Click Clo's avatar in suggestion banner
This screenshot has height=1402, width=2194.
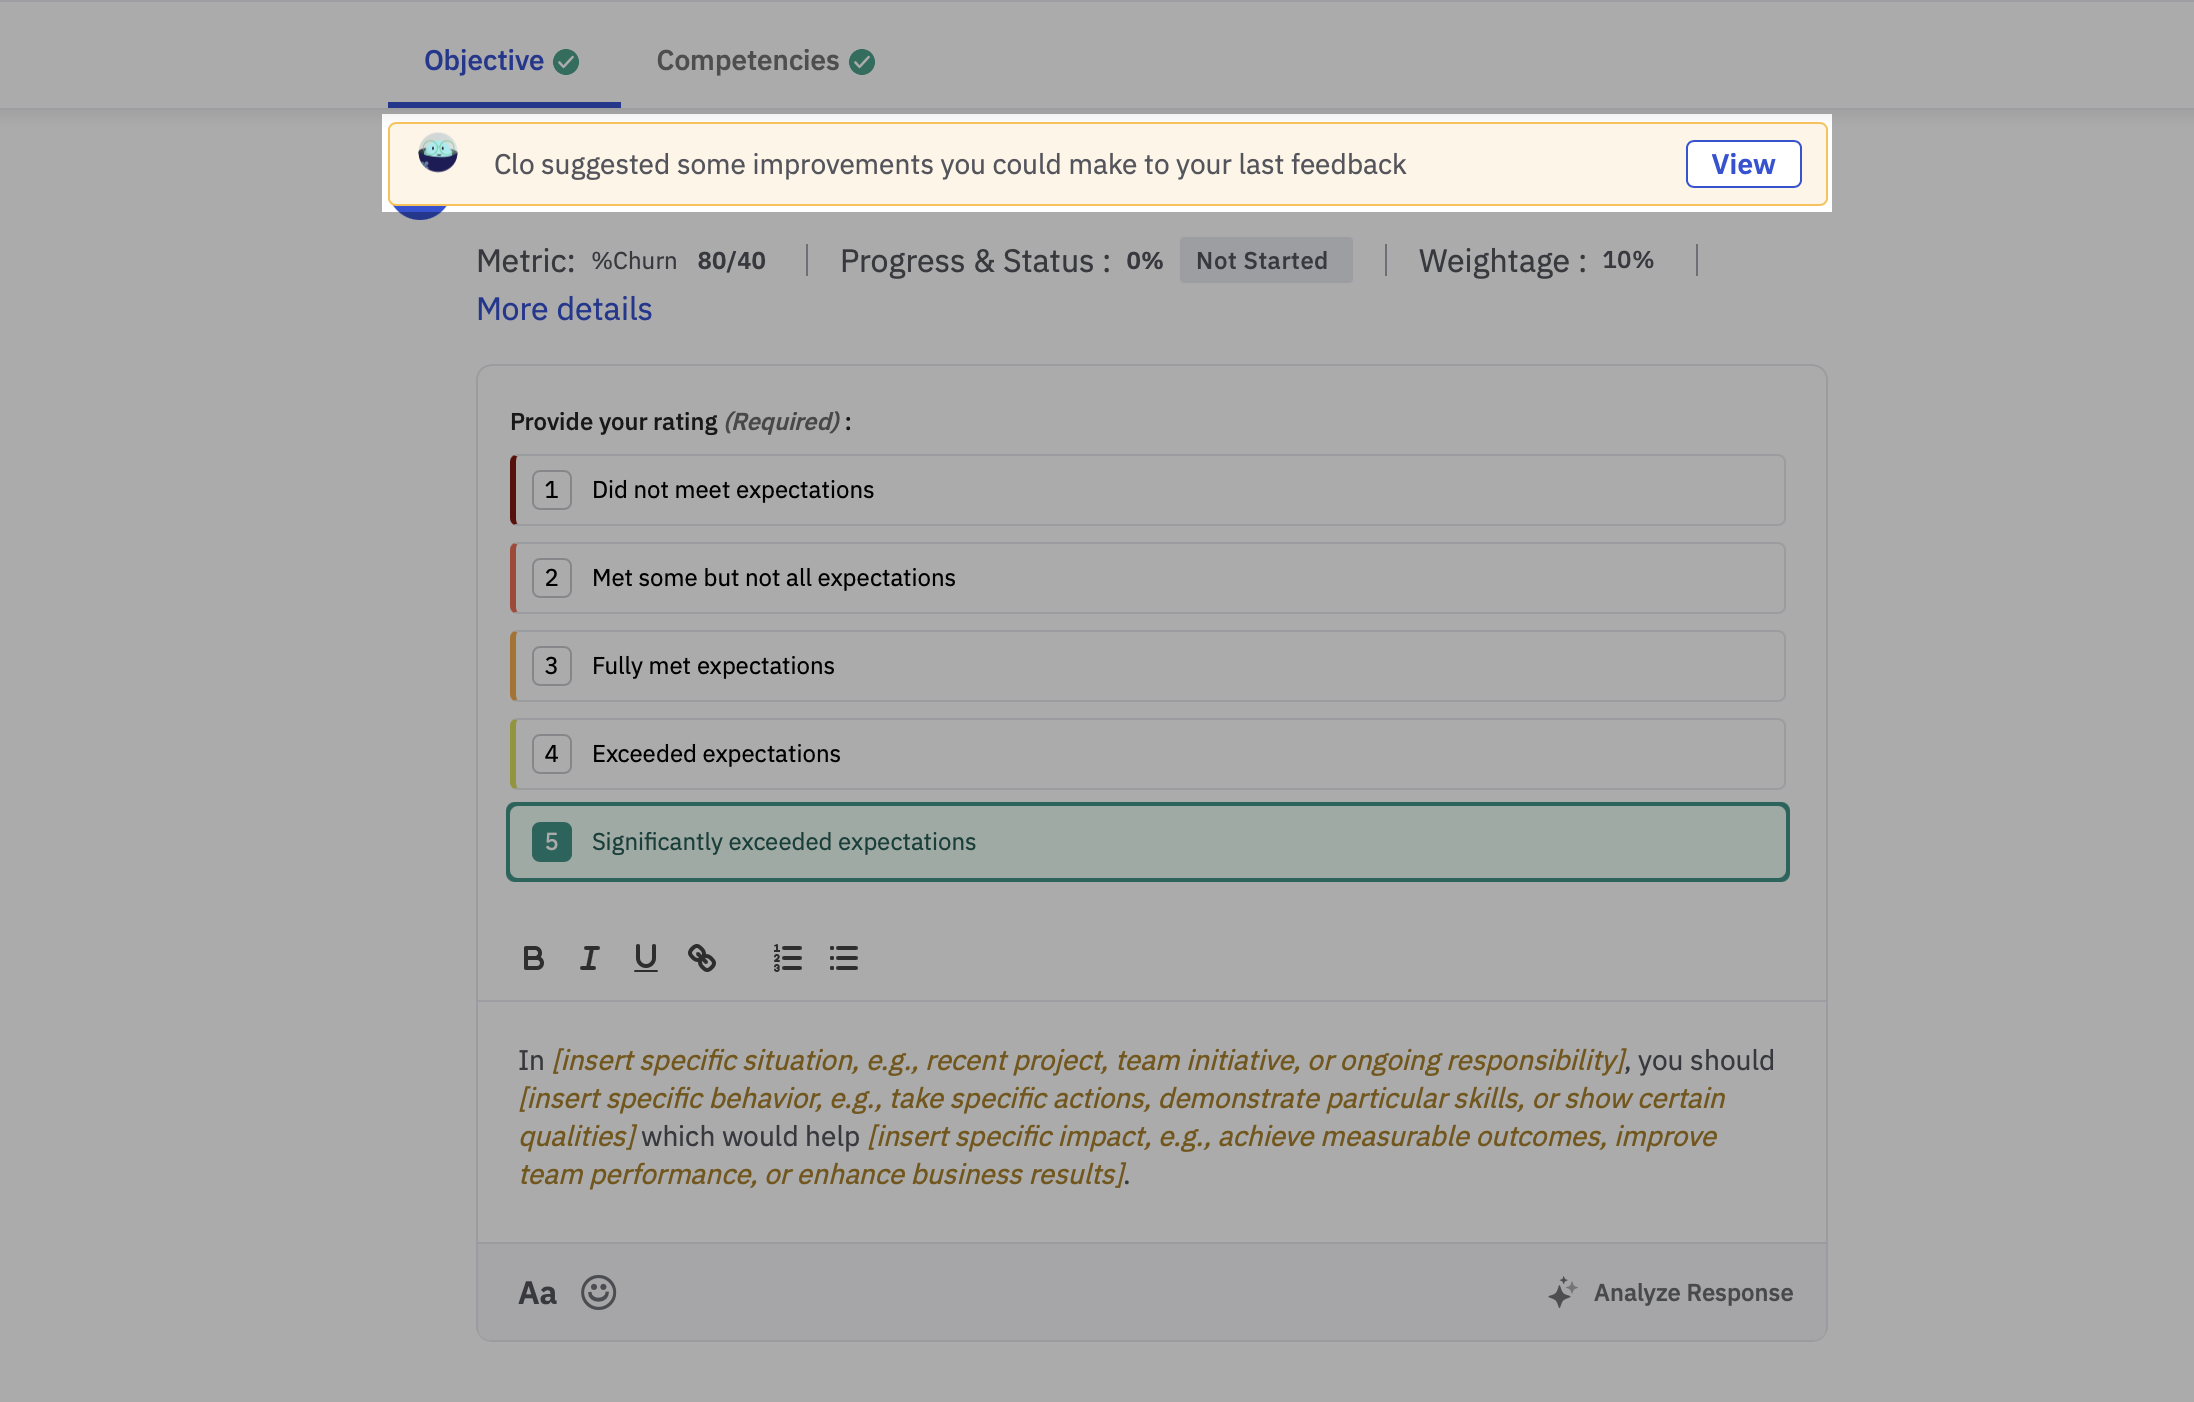tap(438, 153)
